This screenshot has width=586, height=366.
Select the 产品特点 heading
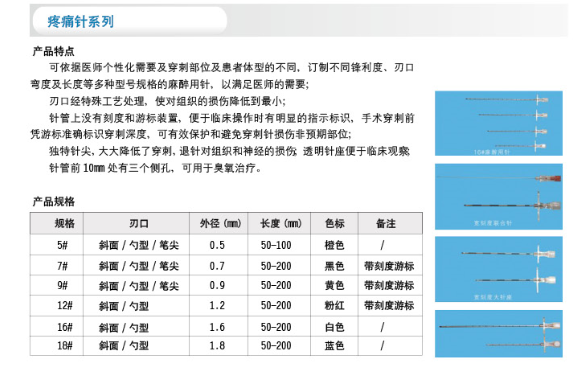pyautogui.click(x=53, y=51)
